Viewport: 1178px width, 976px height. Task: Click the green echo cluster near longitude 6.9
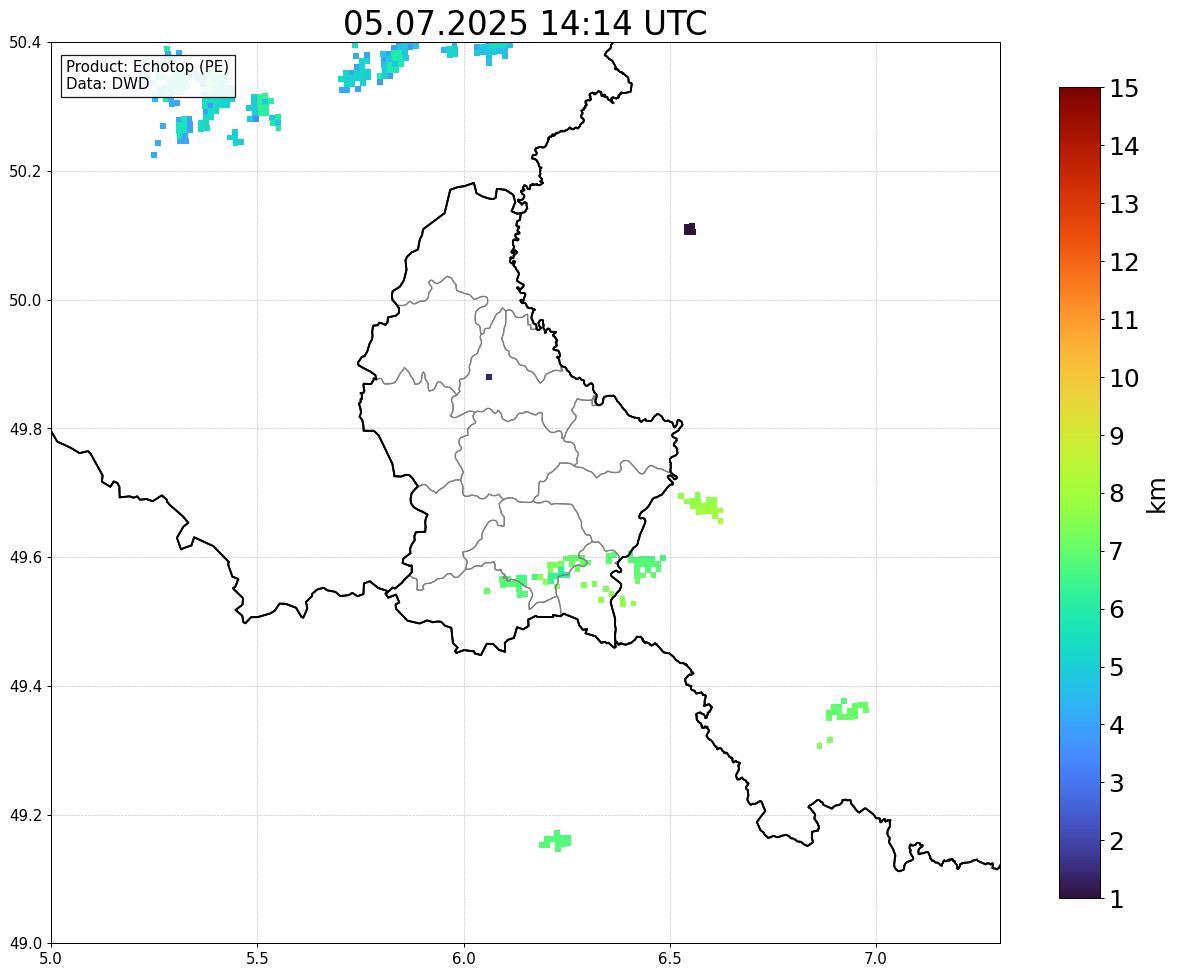847,710
